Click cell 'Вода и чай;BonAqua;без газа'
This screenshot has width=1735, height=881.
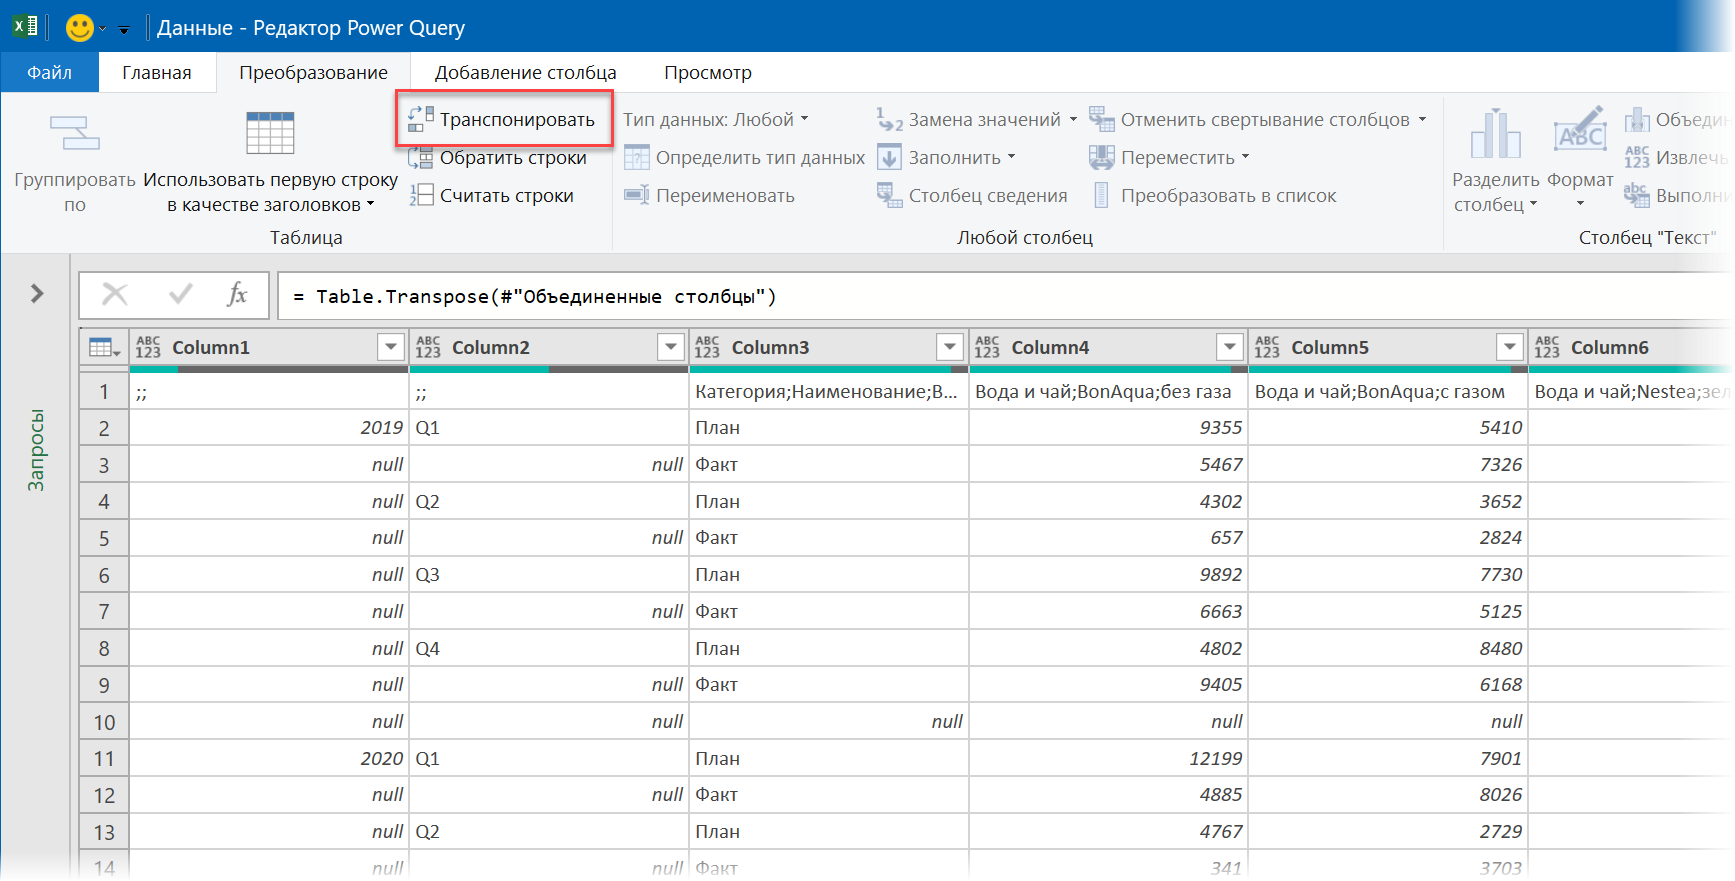pos(1108,391)
